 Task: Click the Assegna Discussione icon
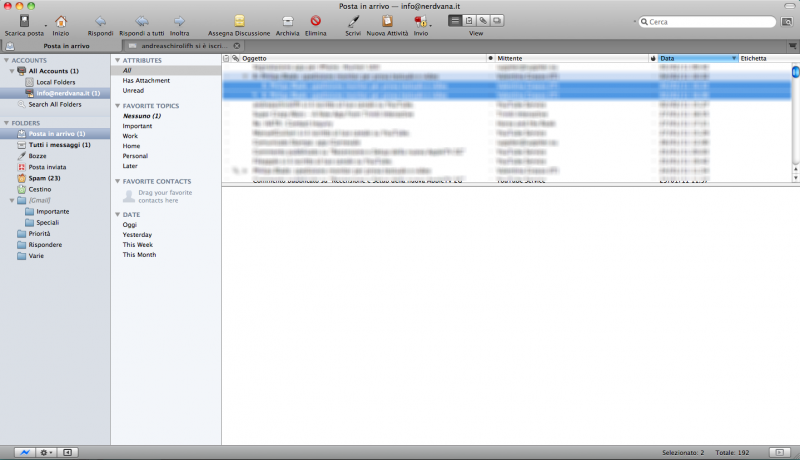(239, 20)
